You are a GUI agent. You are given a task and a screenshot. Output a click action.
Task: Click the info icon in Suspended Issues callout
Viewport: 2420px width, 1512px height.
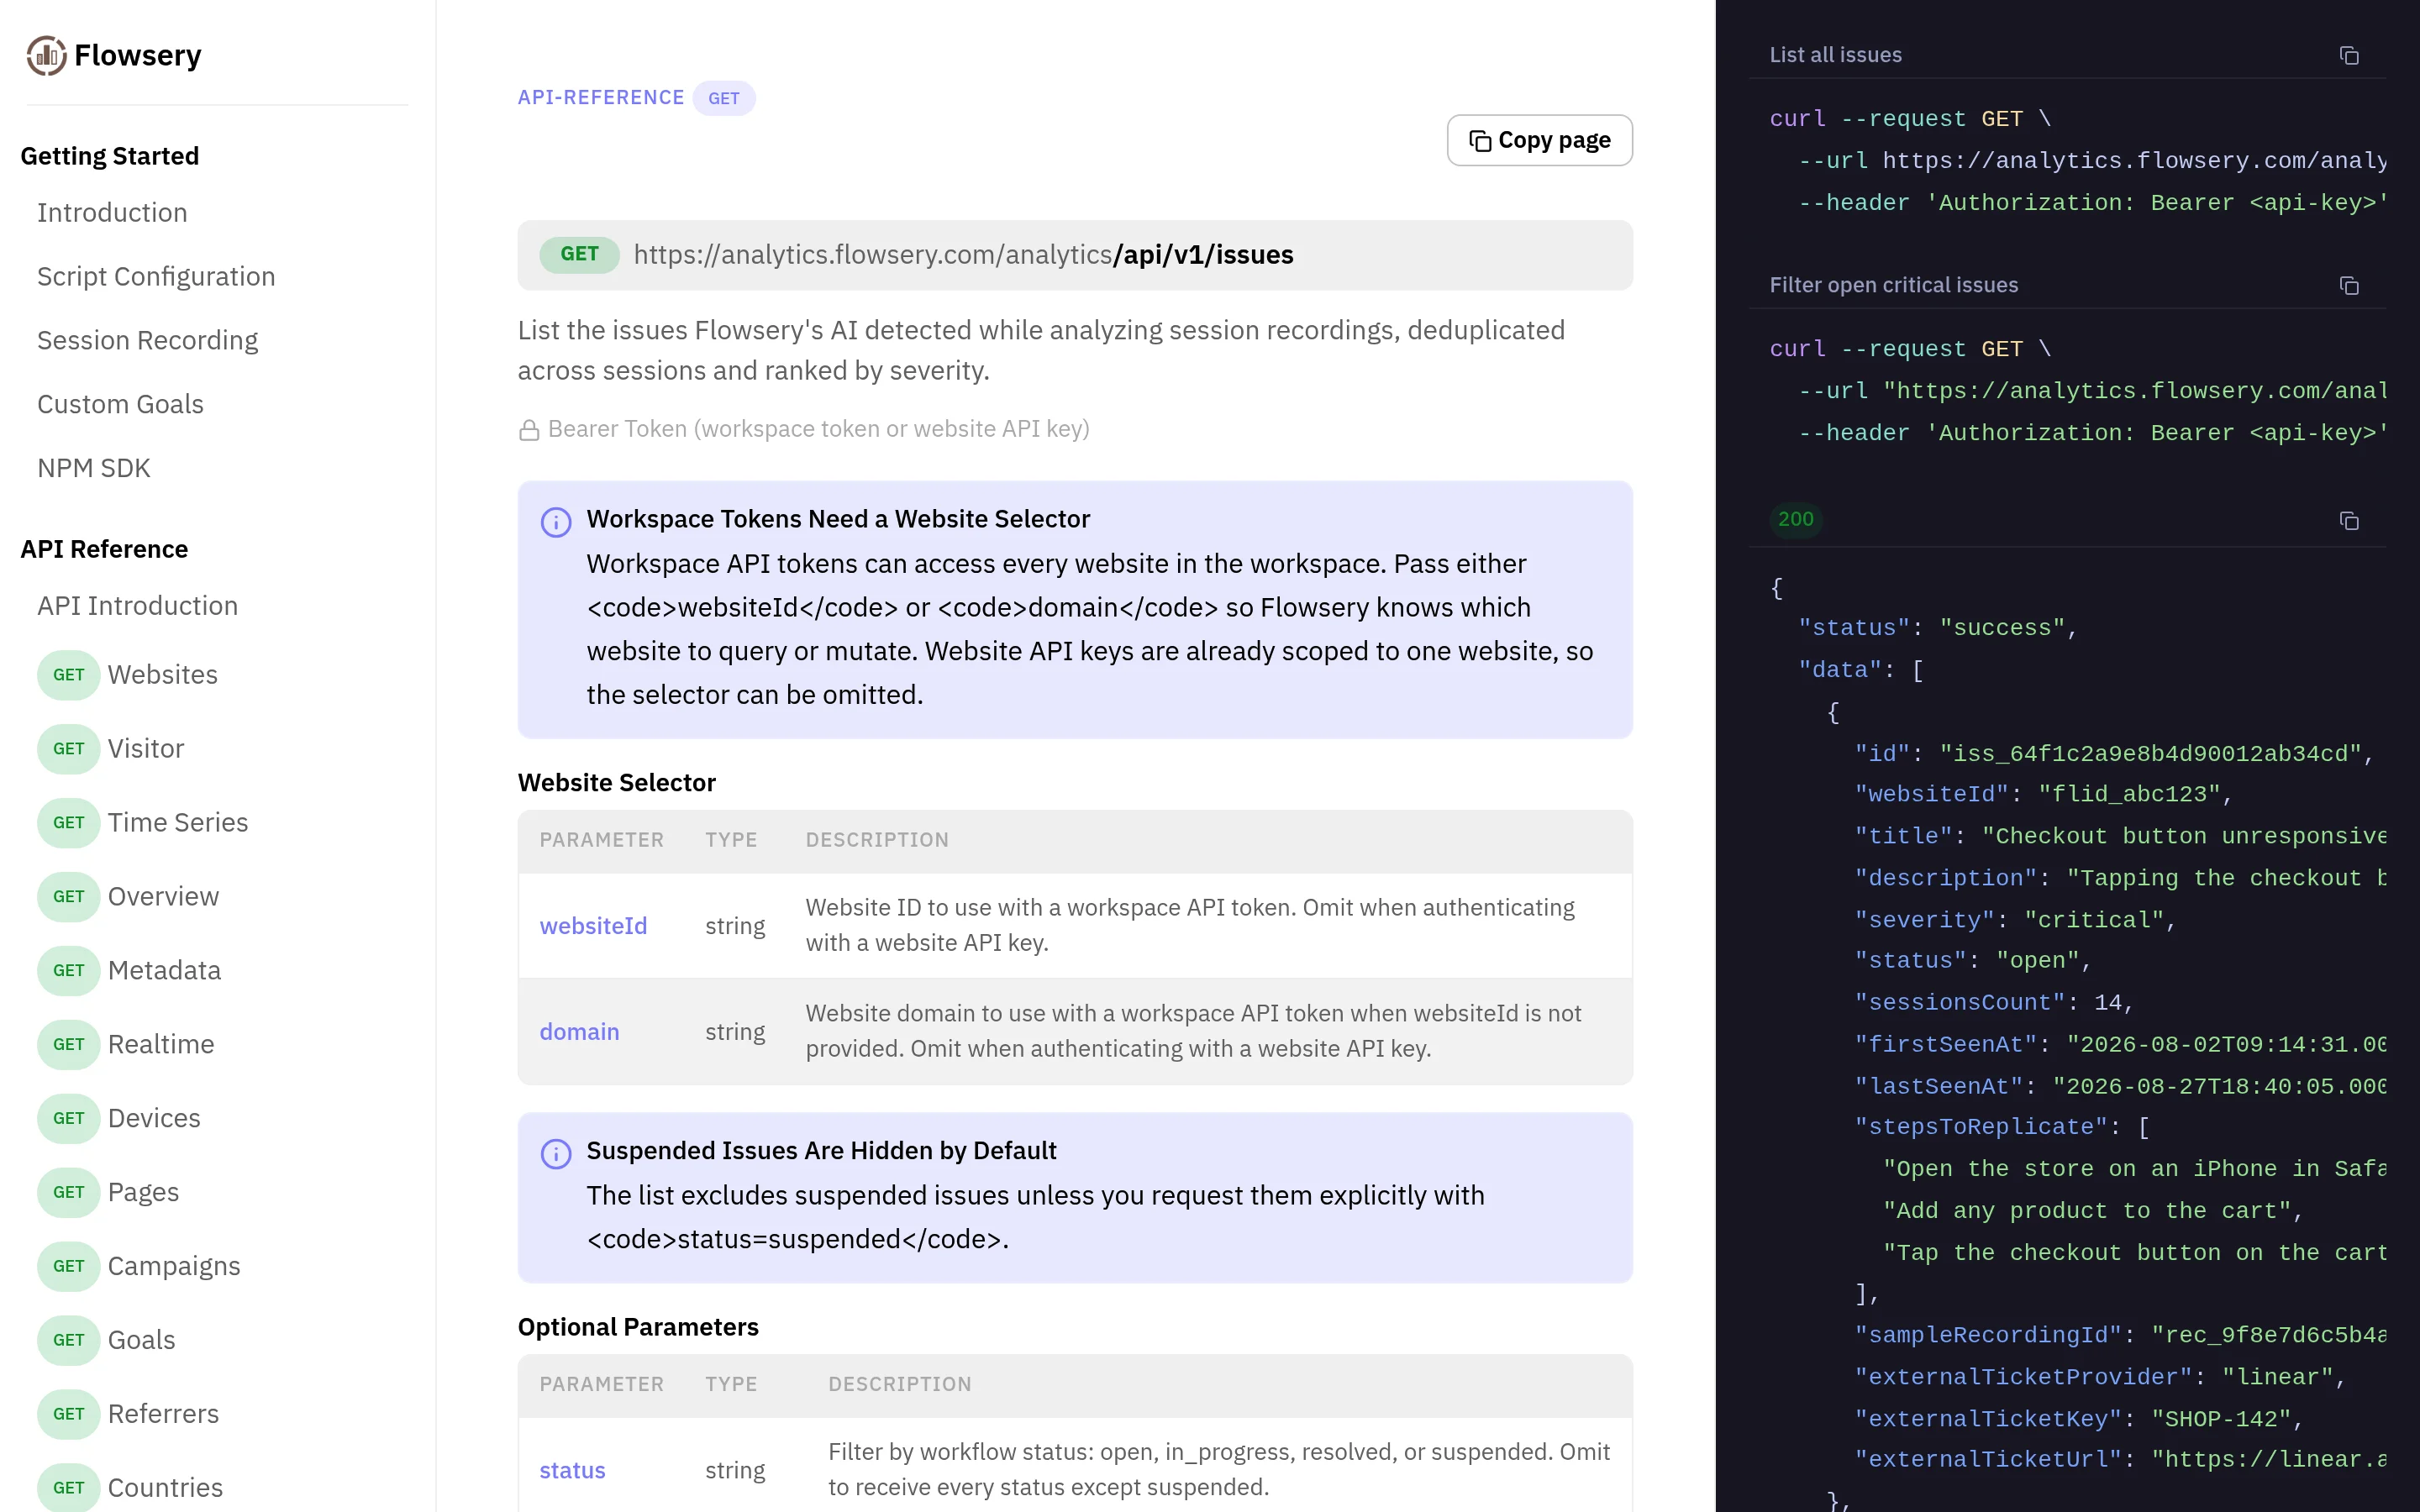pos(556,1153)
